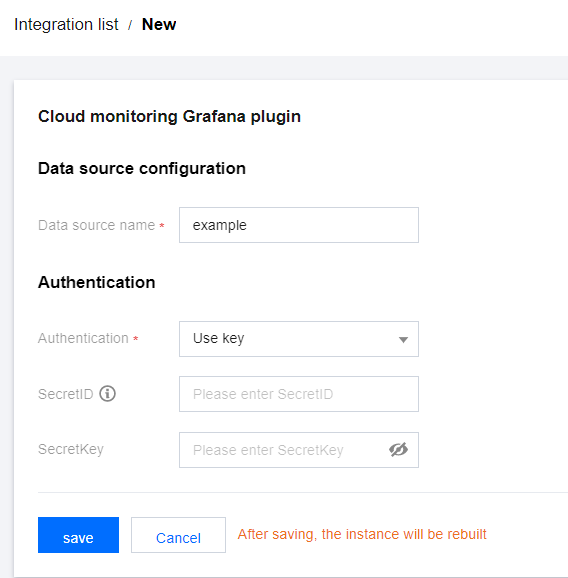Click the blue save button

(78, 535)
